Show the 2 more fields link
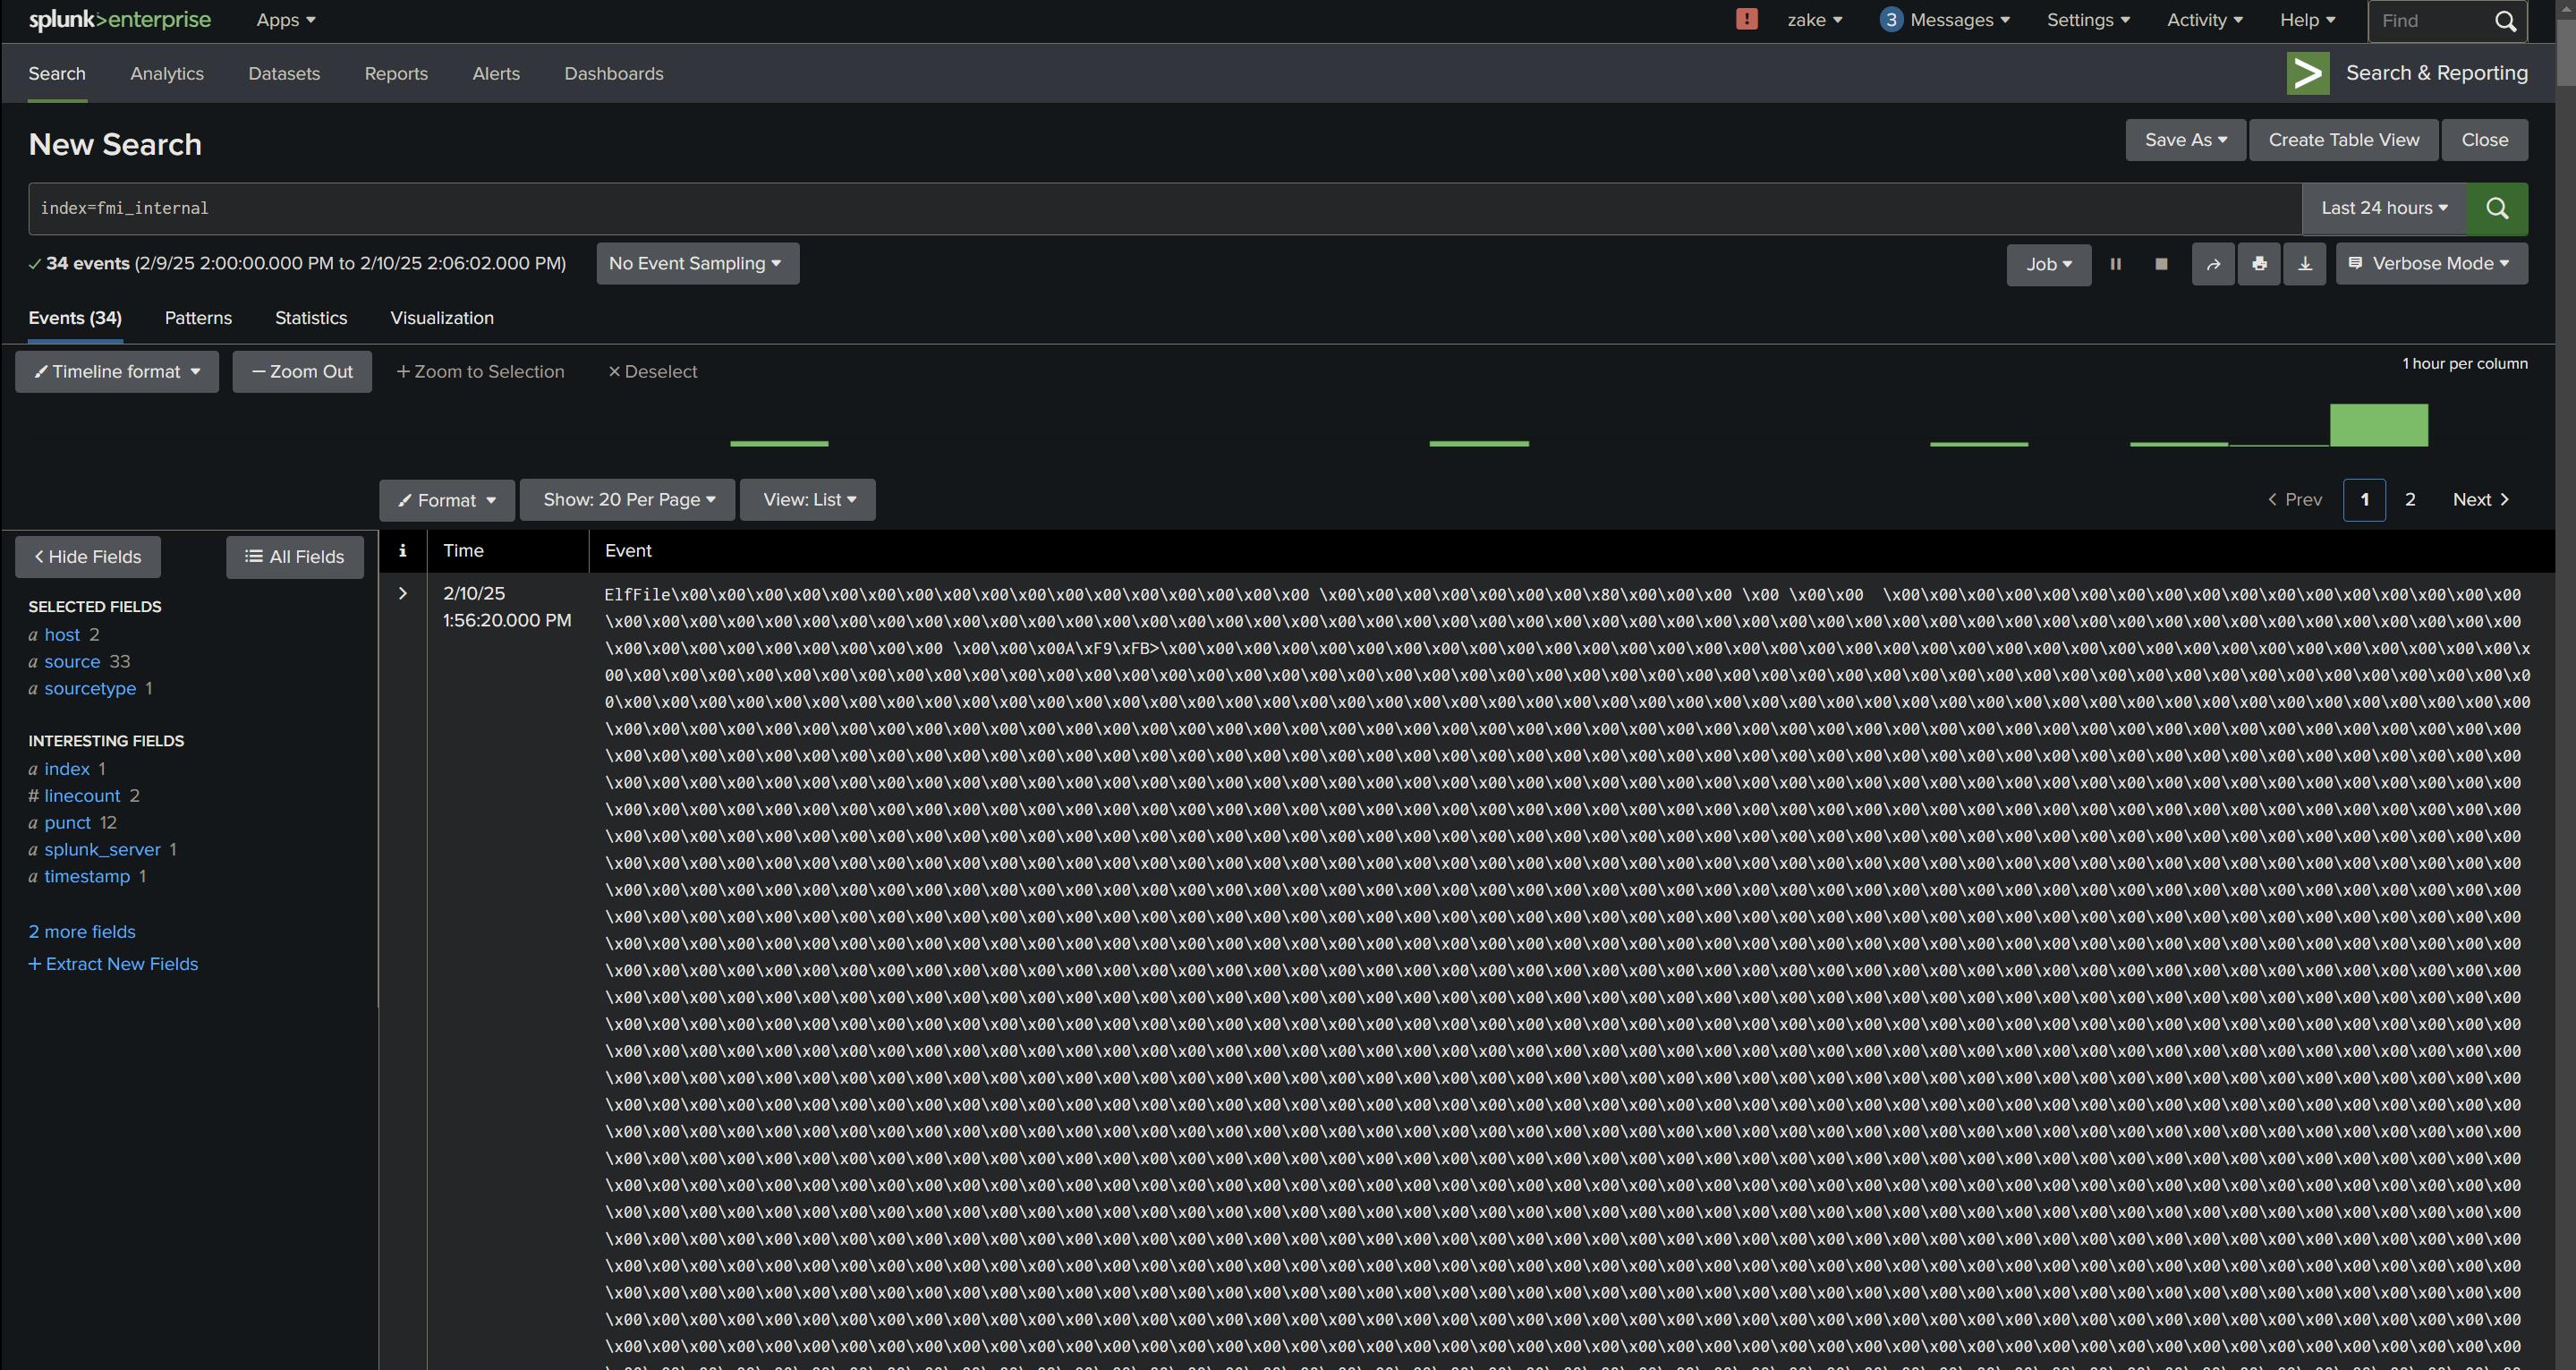Image resolution: width=2576 pixels, height=1370 pixels. (x=81, y=931)
